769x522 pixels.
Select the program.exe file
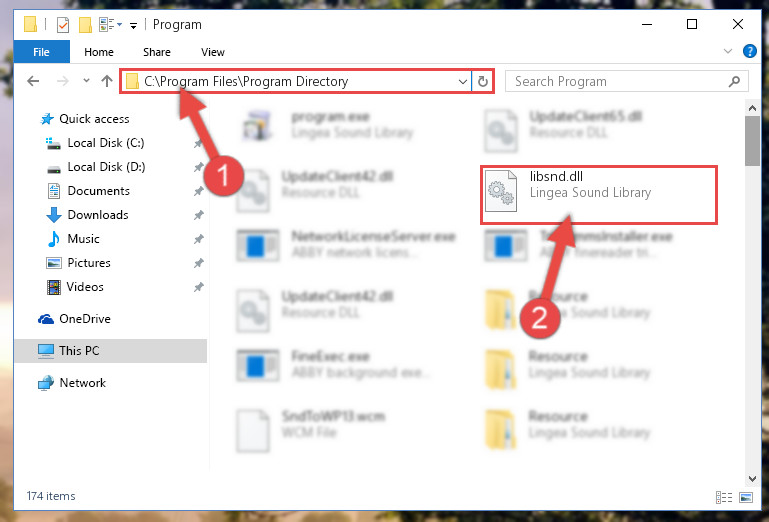pyautogui.click(x=328, y=125)
